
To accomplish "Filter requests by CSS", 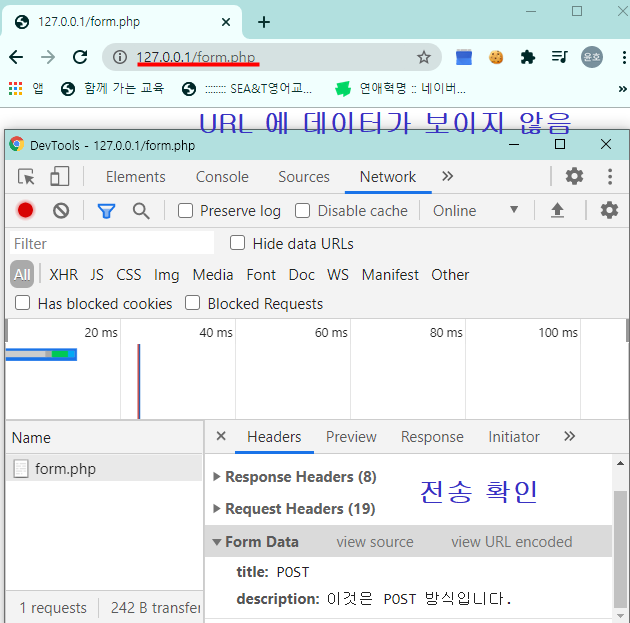I will [x=129, y=275].
